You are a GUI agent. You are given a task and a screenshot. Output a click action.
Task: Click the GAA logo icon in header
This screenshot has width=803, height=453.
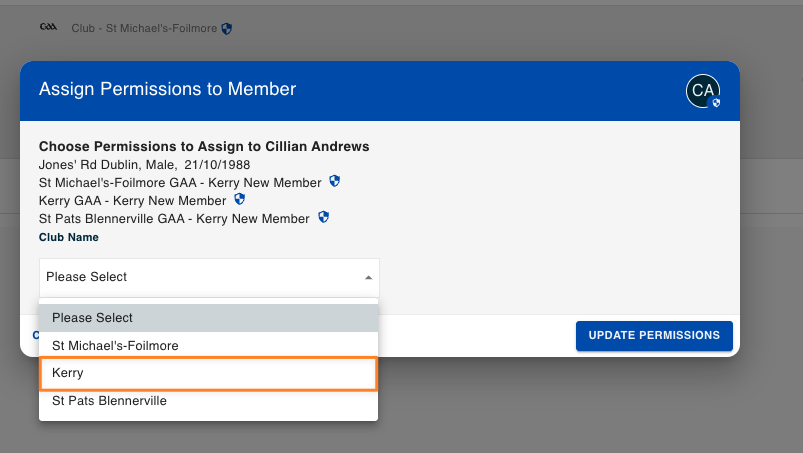pos(48,27)
